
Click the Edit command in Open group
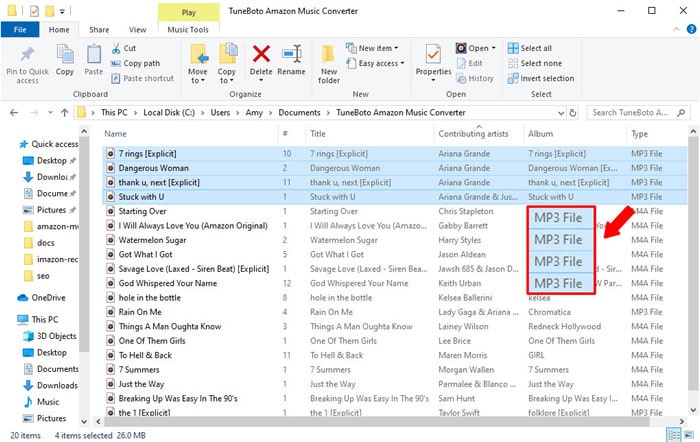click(x=469, y=63)
